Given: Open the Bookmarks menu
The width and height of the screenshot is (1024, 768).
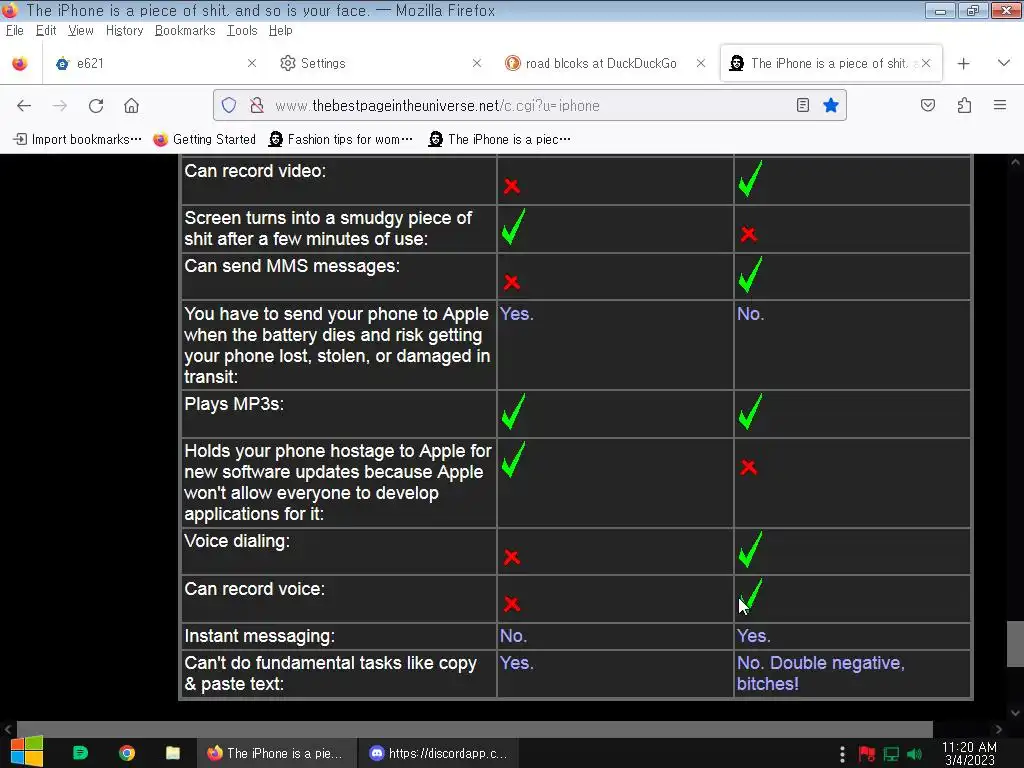Looking at the screenshot, I should tap(185, 31).
